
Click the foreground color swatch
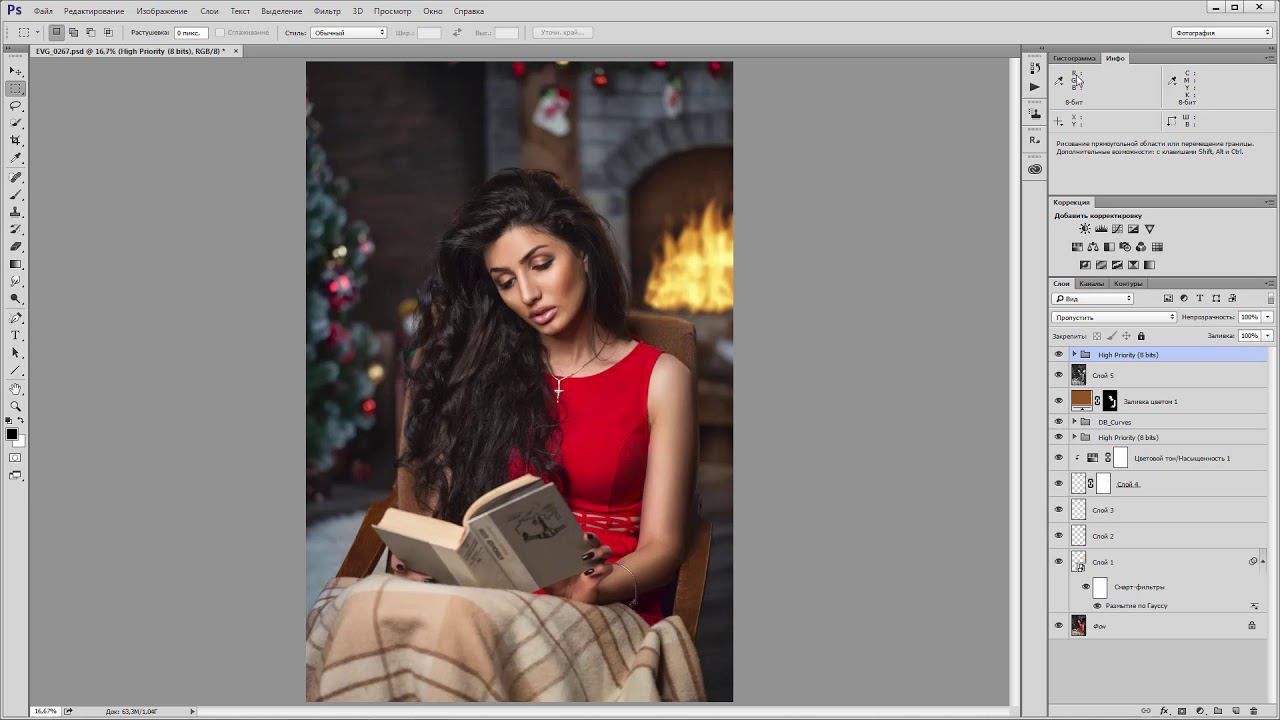[12, 433]
